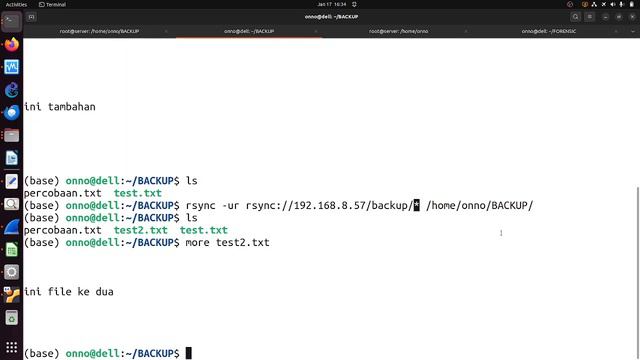Launch Wireshark from the dock
This screenshot has width=640, height=360.
(11, 227)
